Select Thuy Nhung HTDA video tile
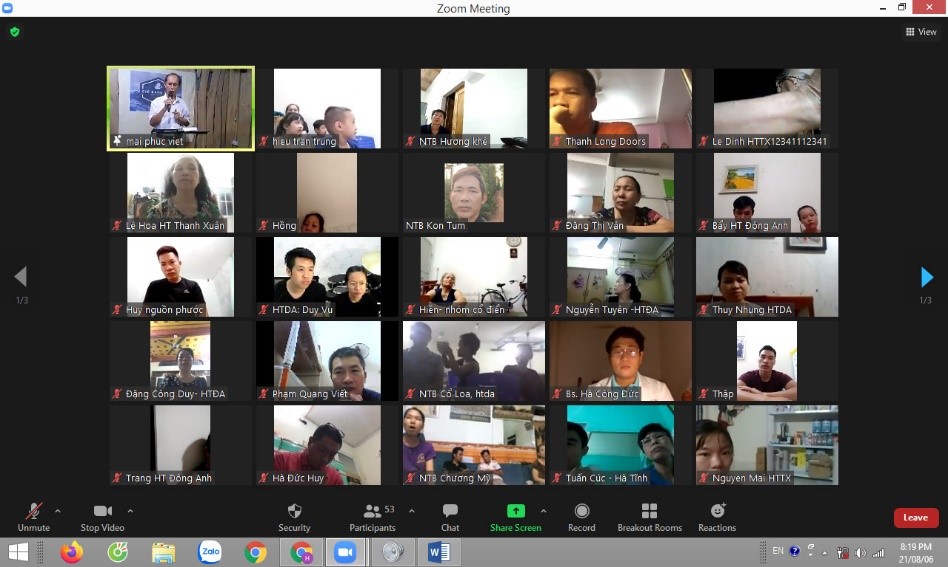Screen dimensions: 948x567 [x=767, y=277]
